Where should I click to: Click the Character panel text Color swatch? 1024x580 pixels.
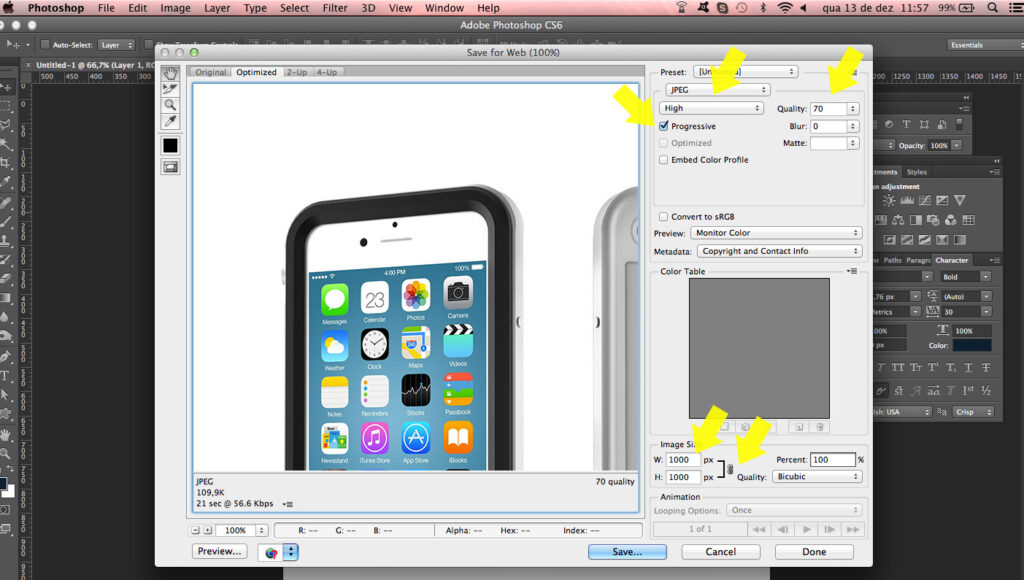(971, 346)
